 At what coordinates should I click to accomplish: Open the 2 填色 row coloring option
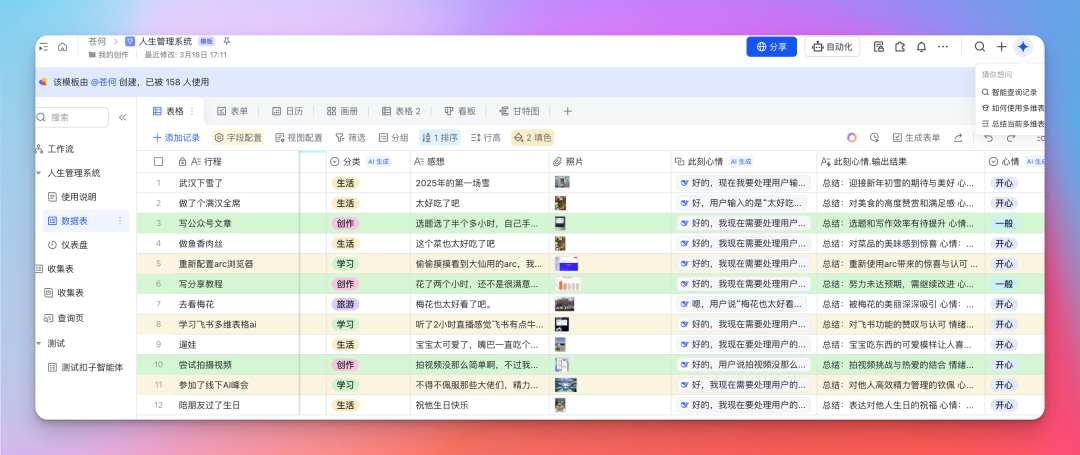point(533,138)
